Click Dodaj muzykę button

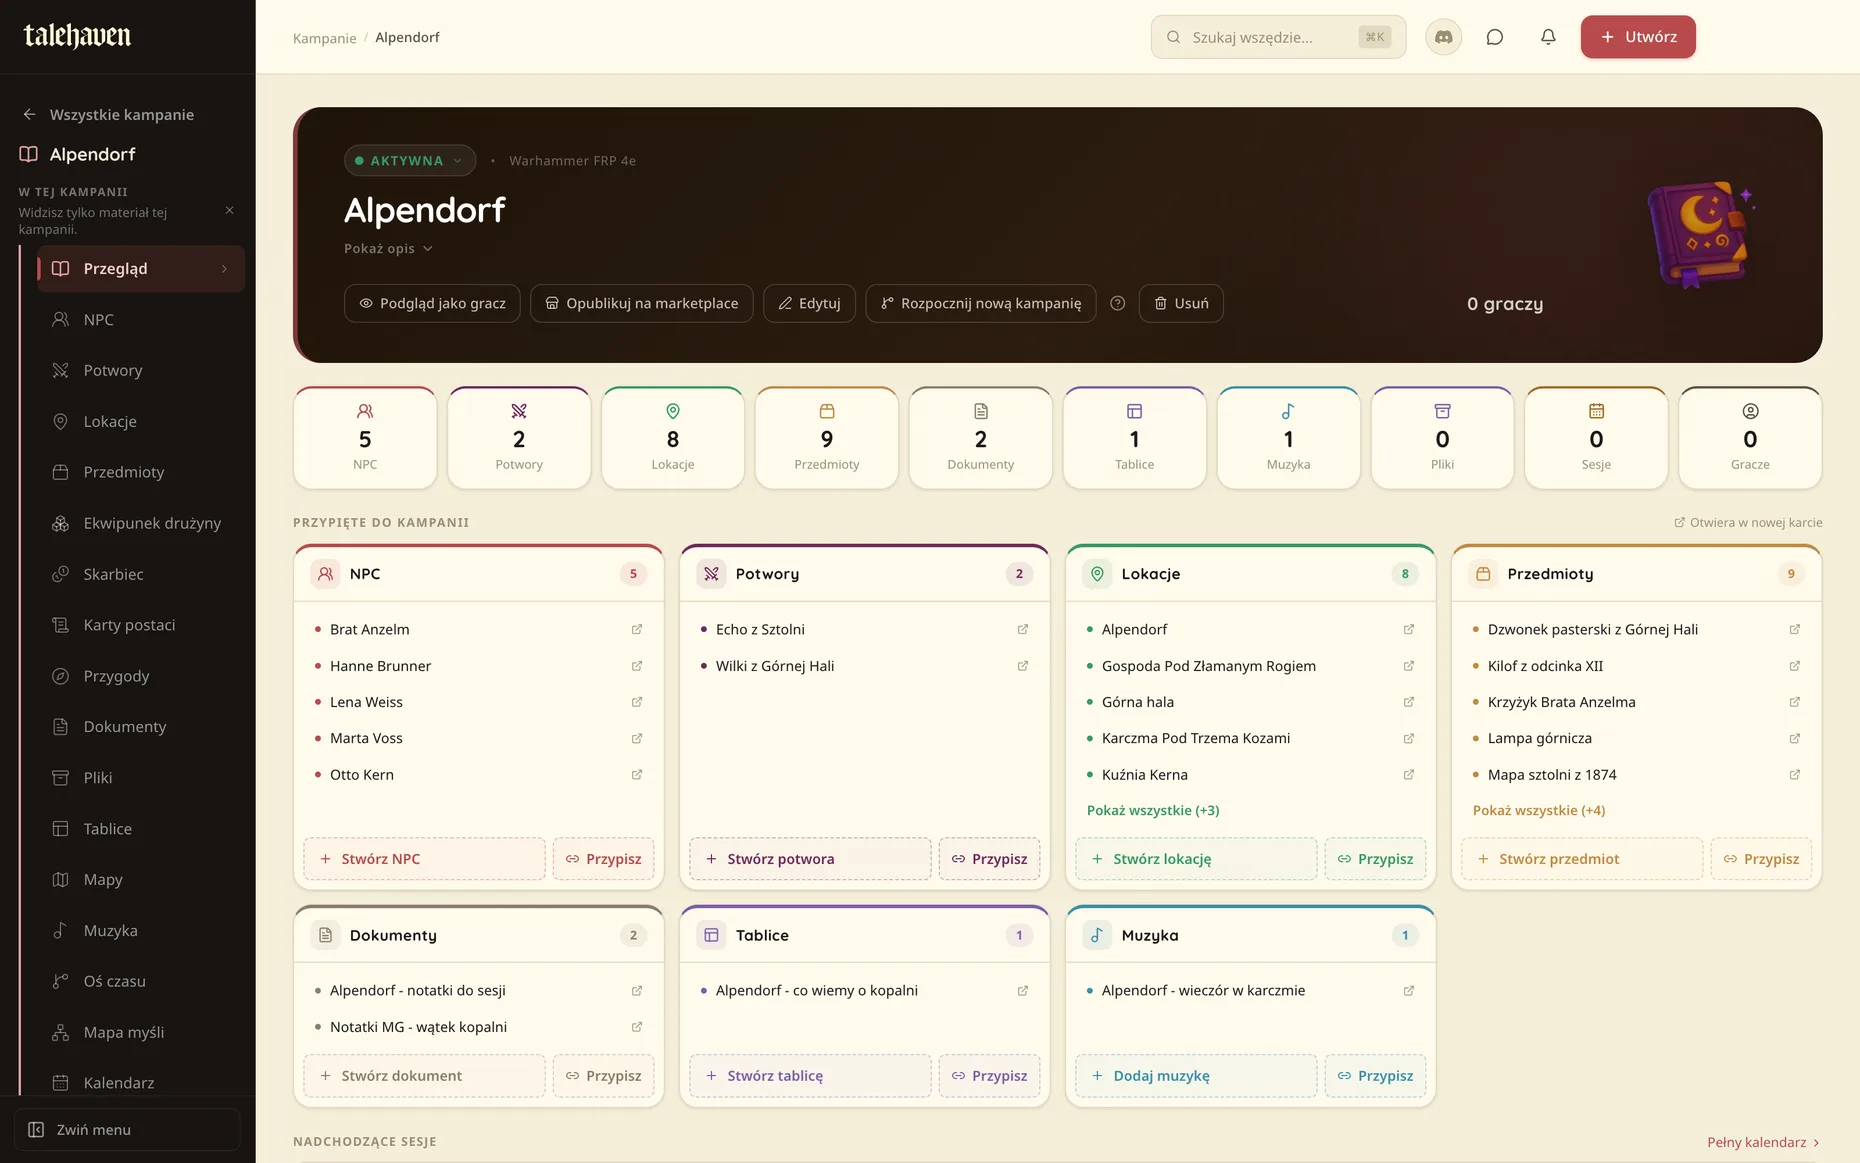click(x=1196, y=1076)
